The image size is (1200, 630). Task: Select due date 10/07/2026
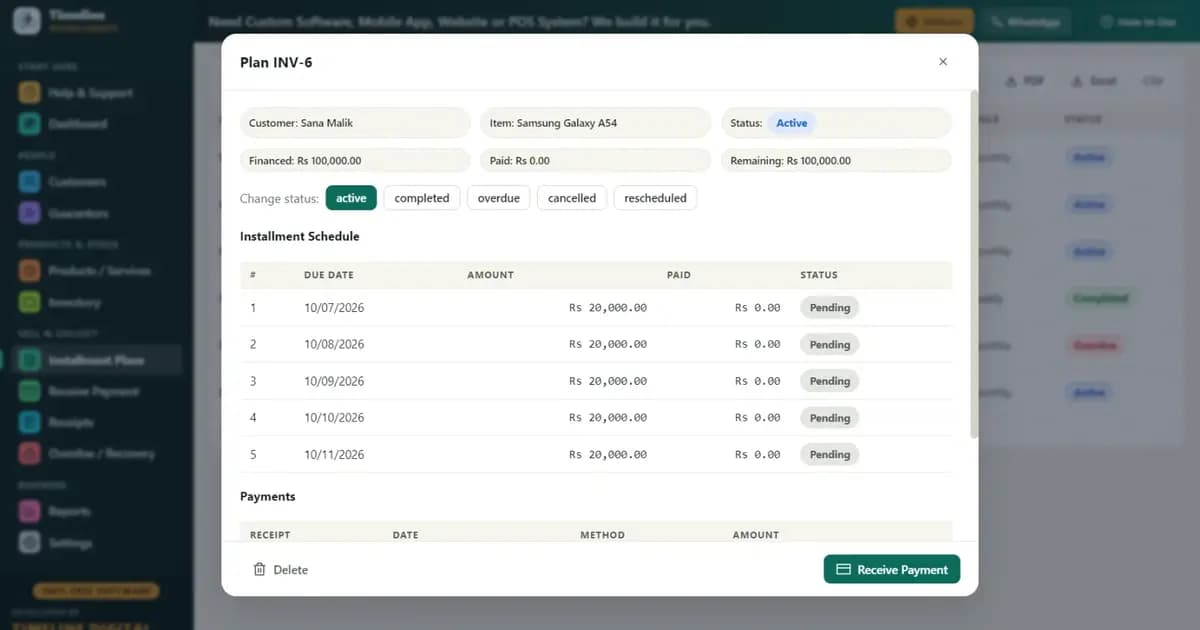(x=334, y=308)
